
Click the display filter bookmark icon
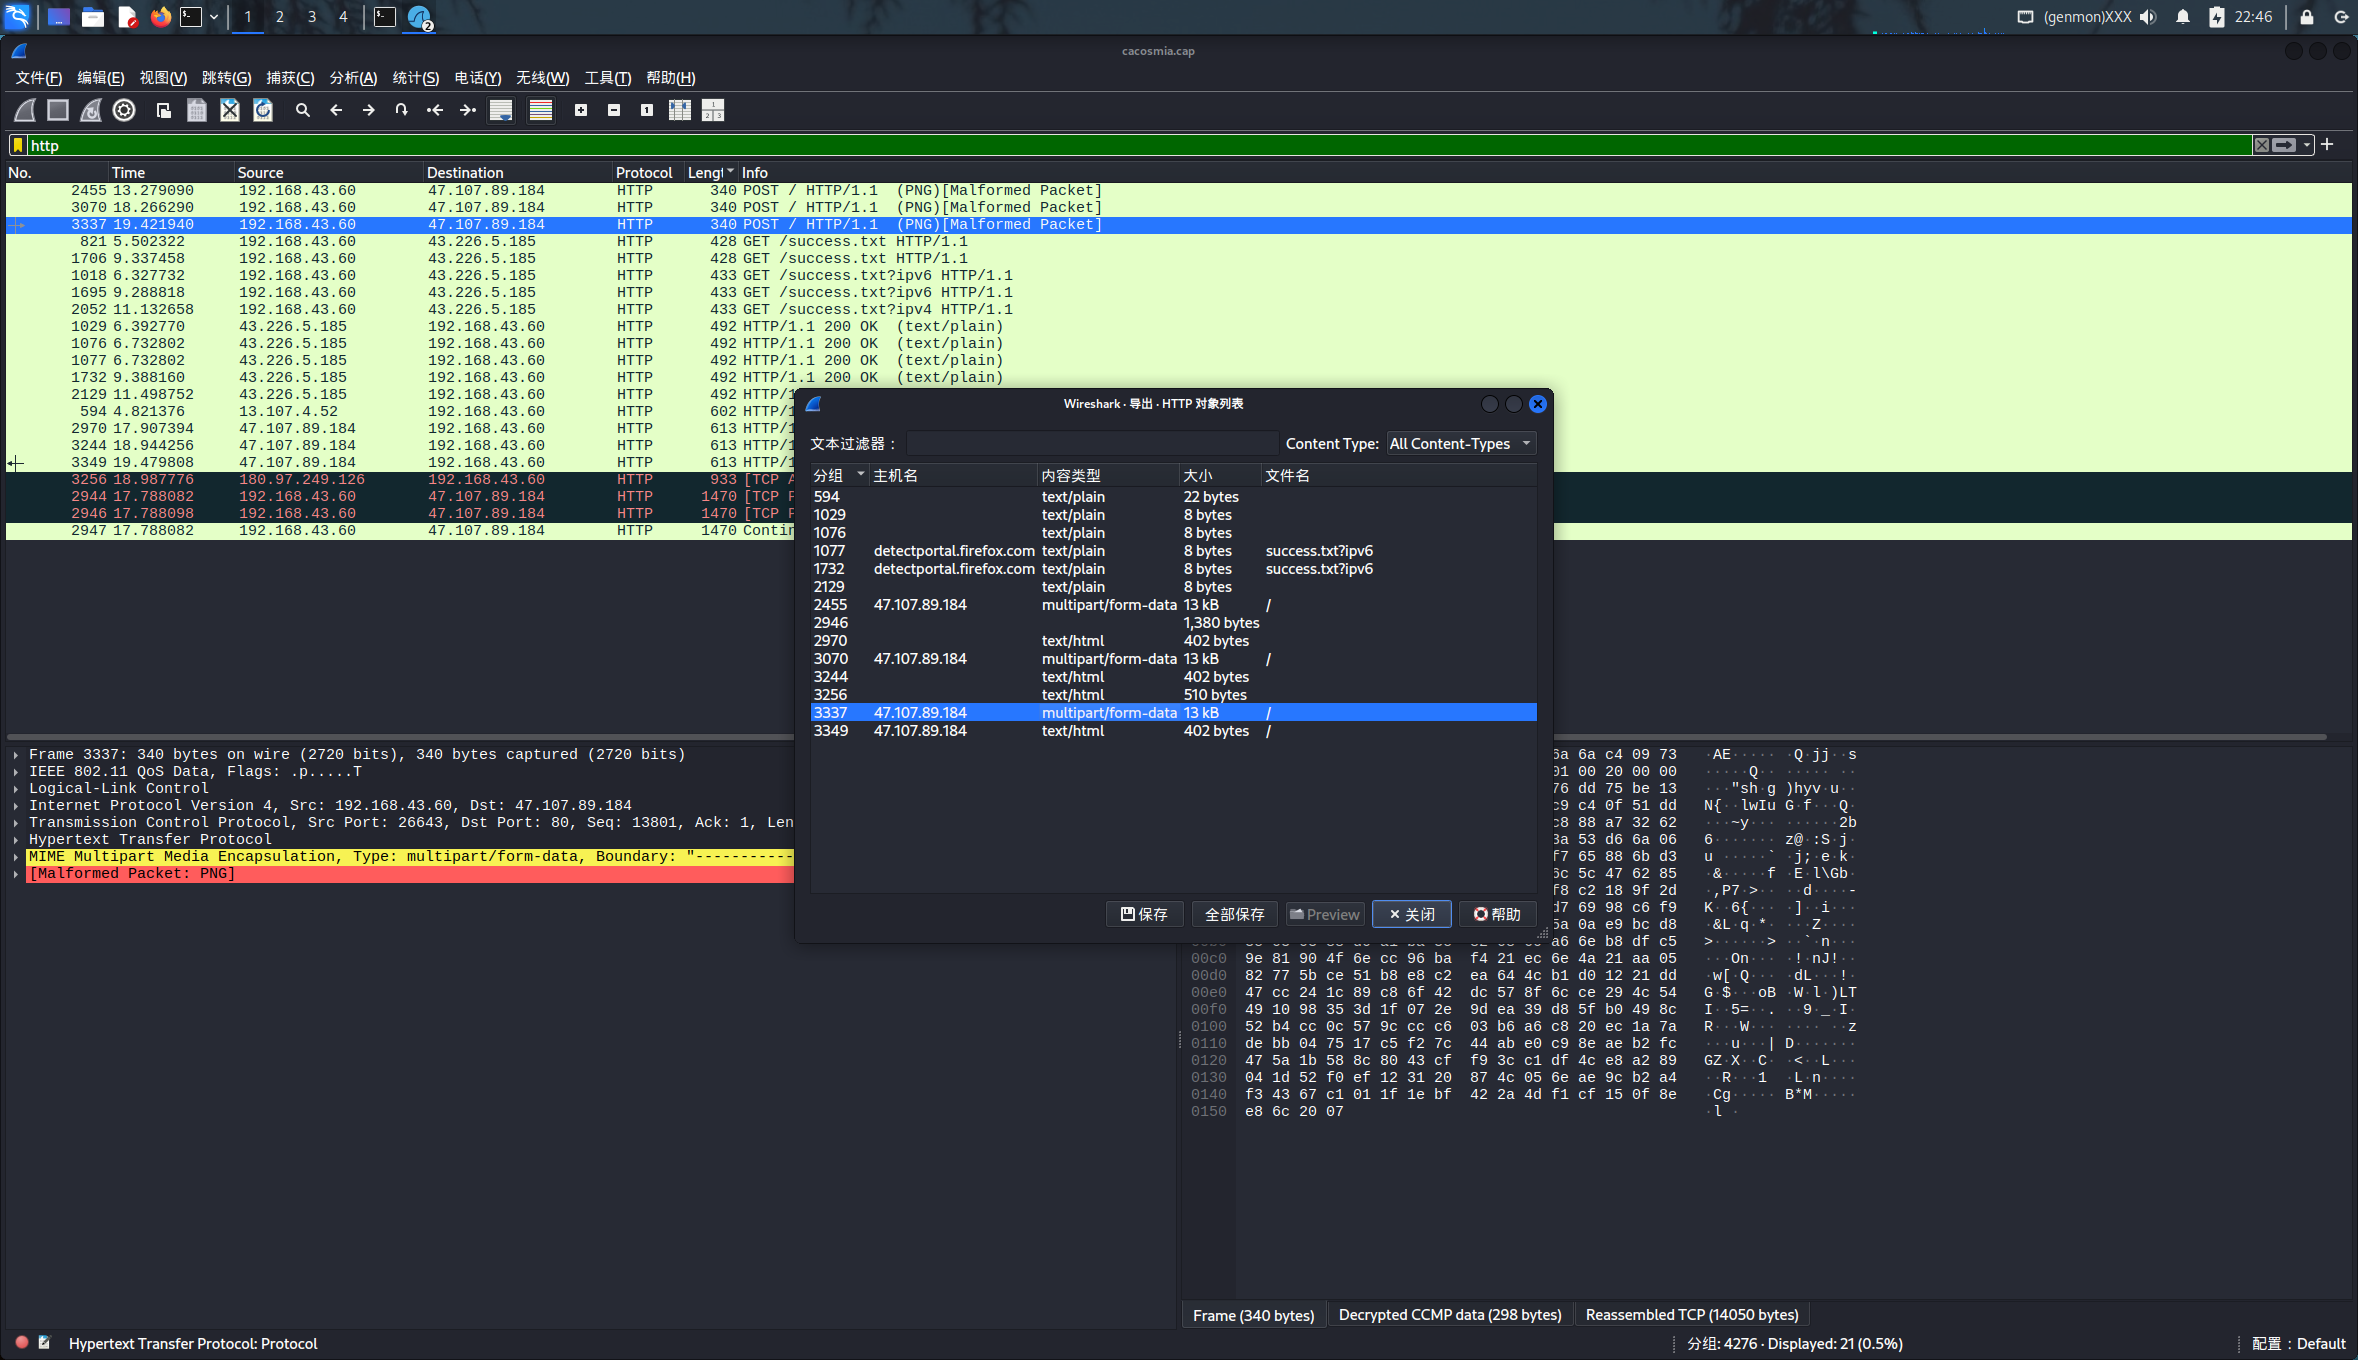tap(18, 145)
